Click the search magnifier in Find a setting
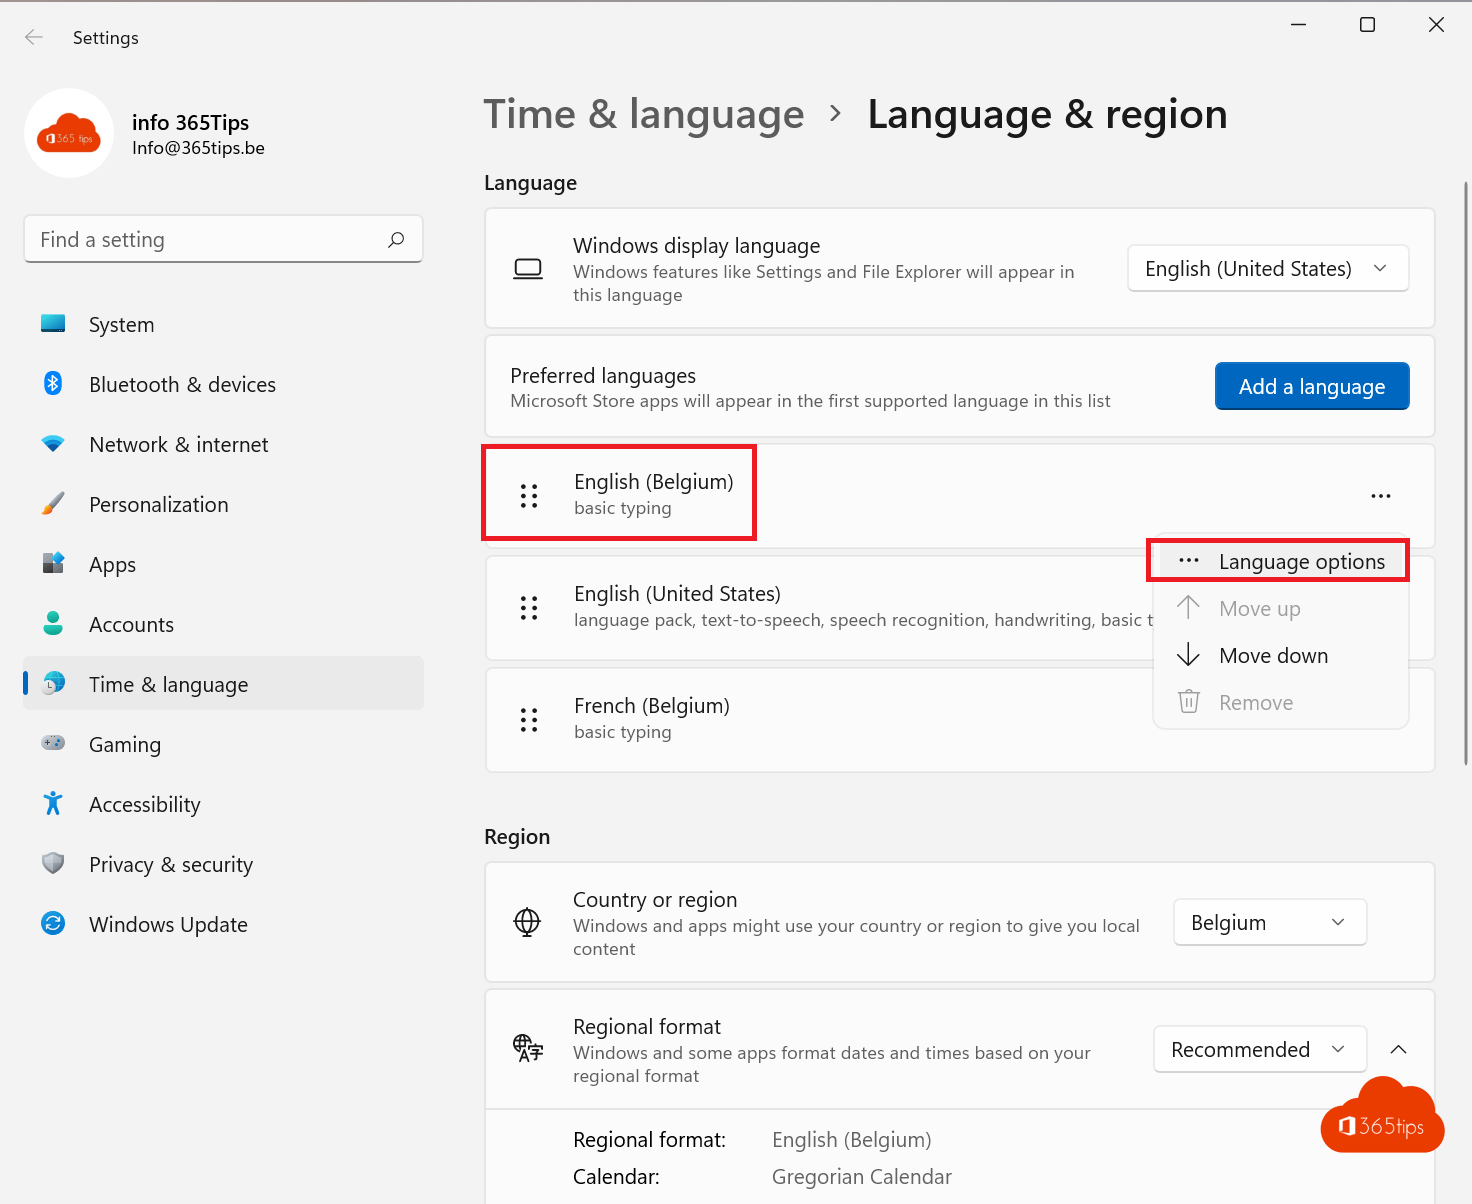This screenshot has height=1204, width=1472. point(396,240)
